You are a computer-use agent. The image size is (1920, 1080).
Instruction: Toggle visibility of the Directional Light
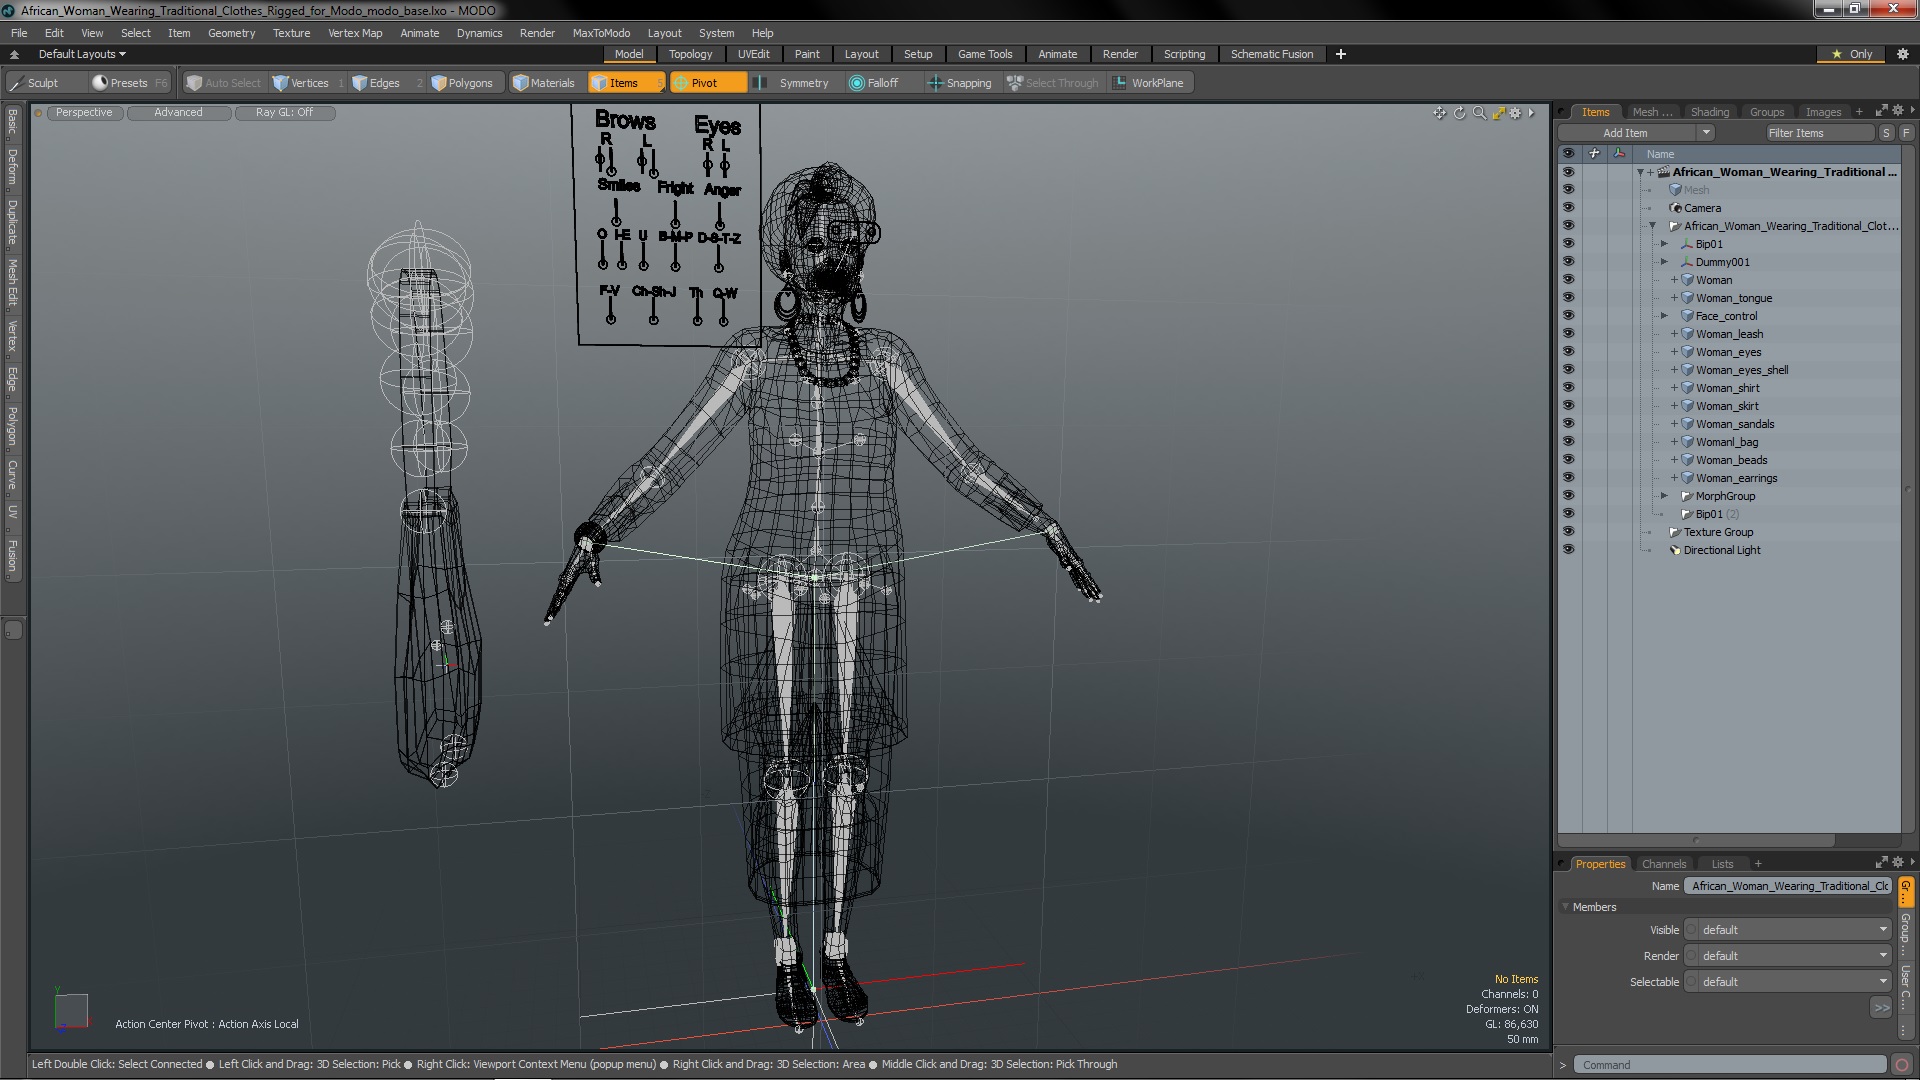[1567, 550]
